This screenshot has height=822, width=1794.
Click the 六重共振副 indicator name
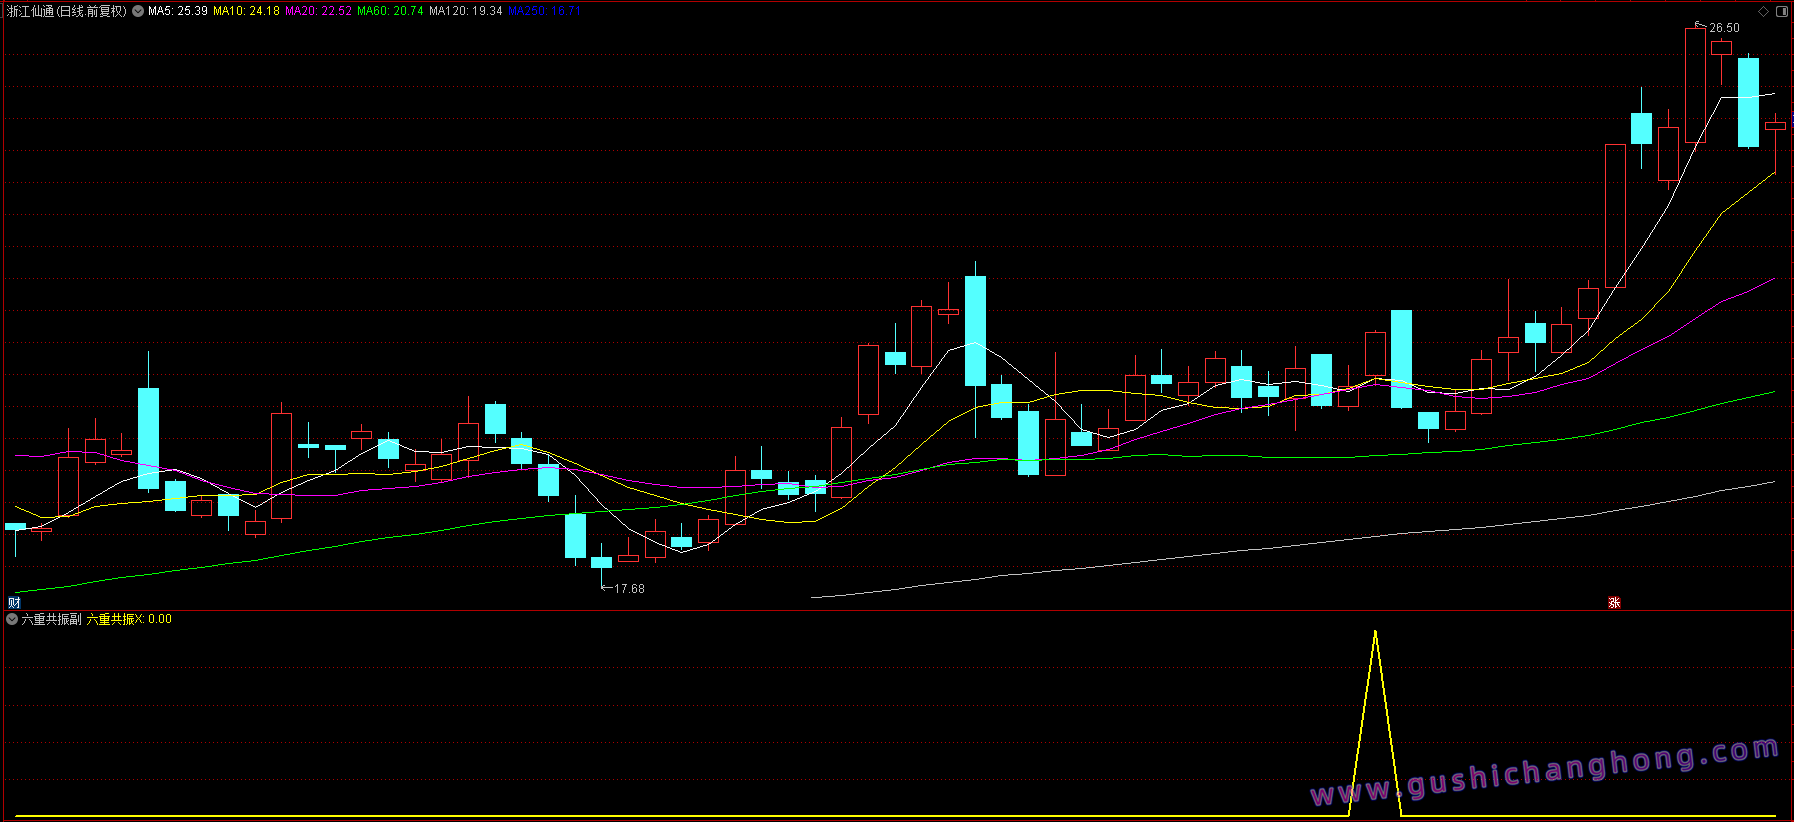click(x=52, y=619)
